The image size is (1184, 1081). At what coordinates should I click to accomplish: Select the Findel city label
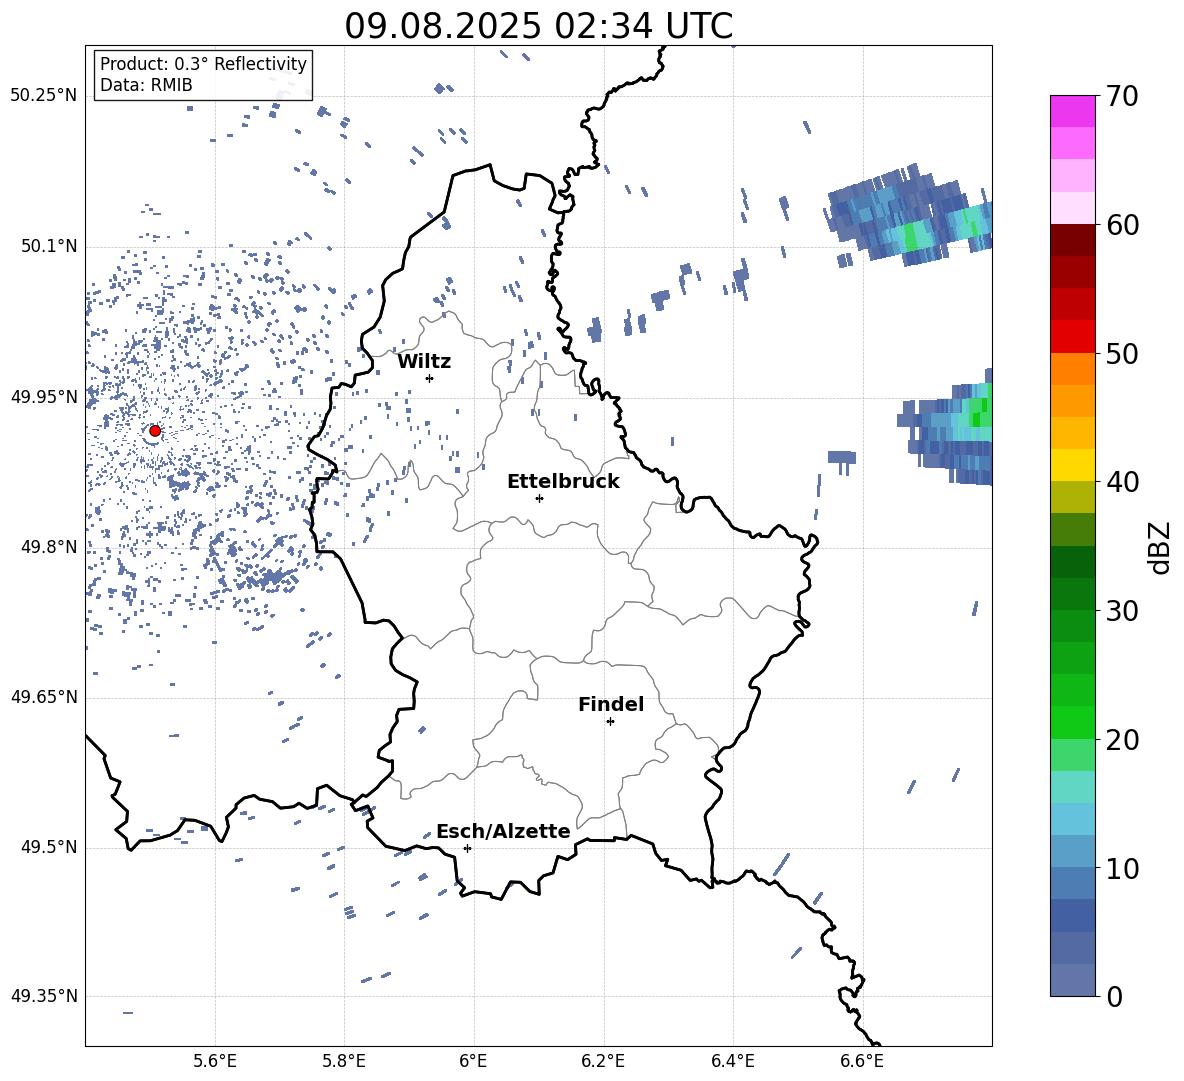[x=611, y=704]
